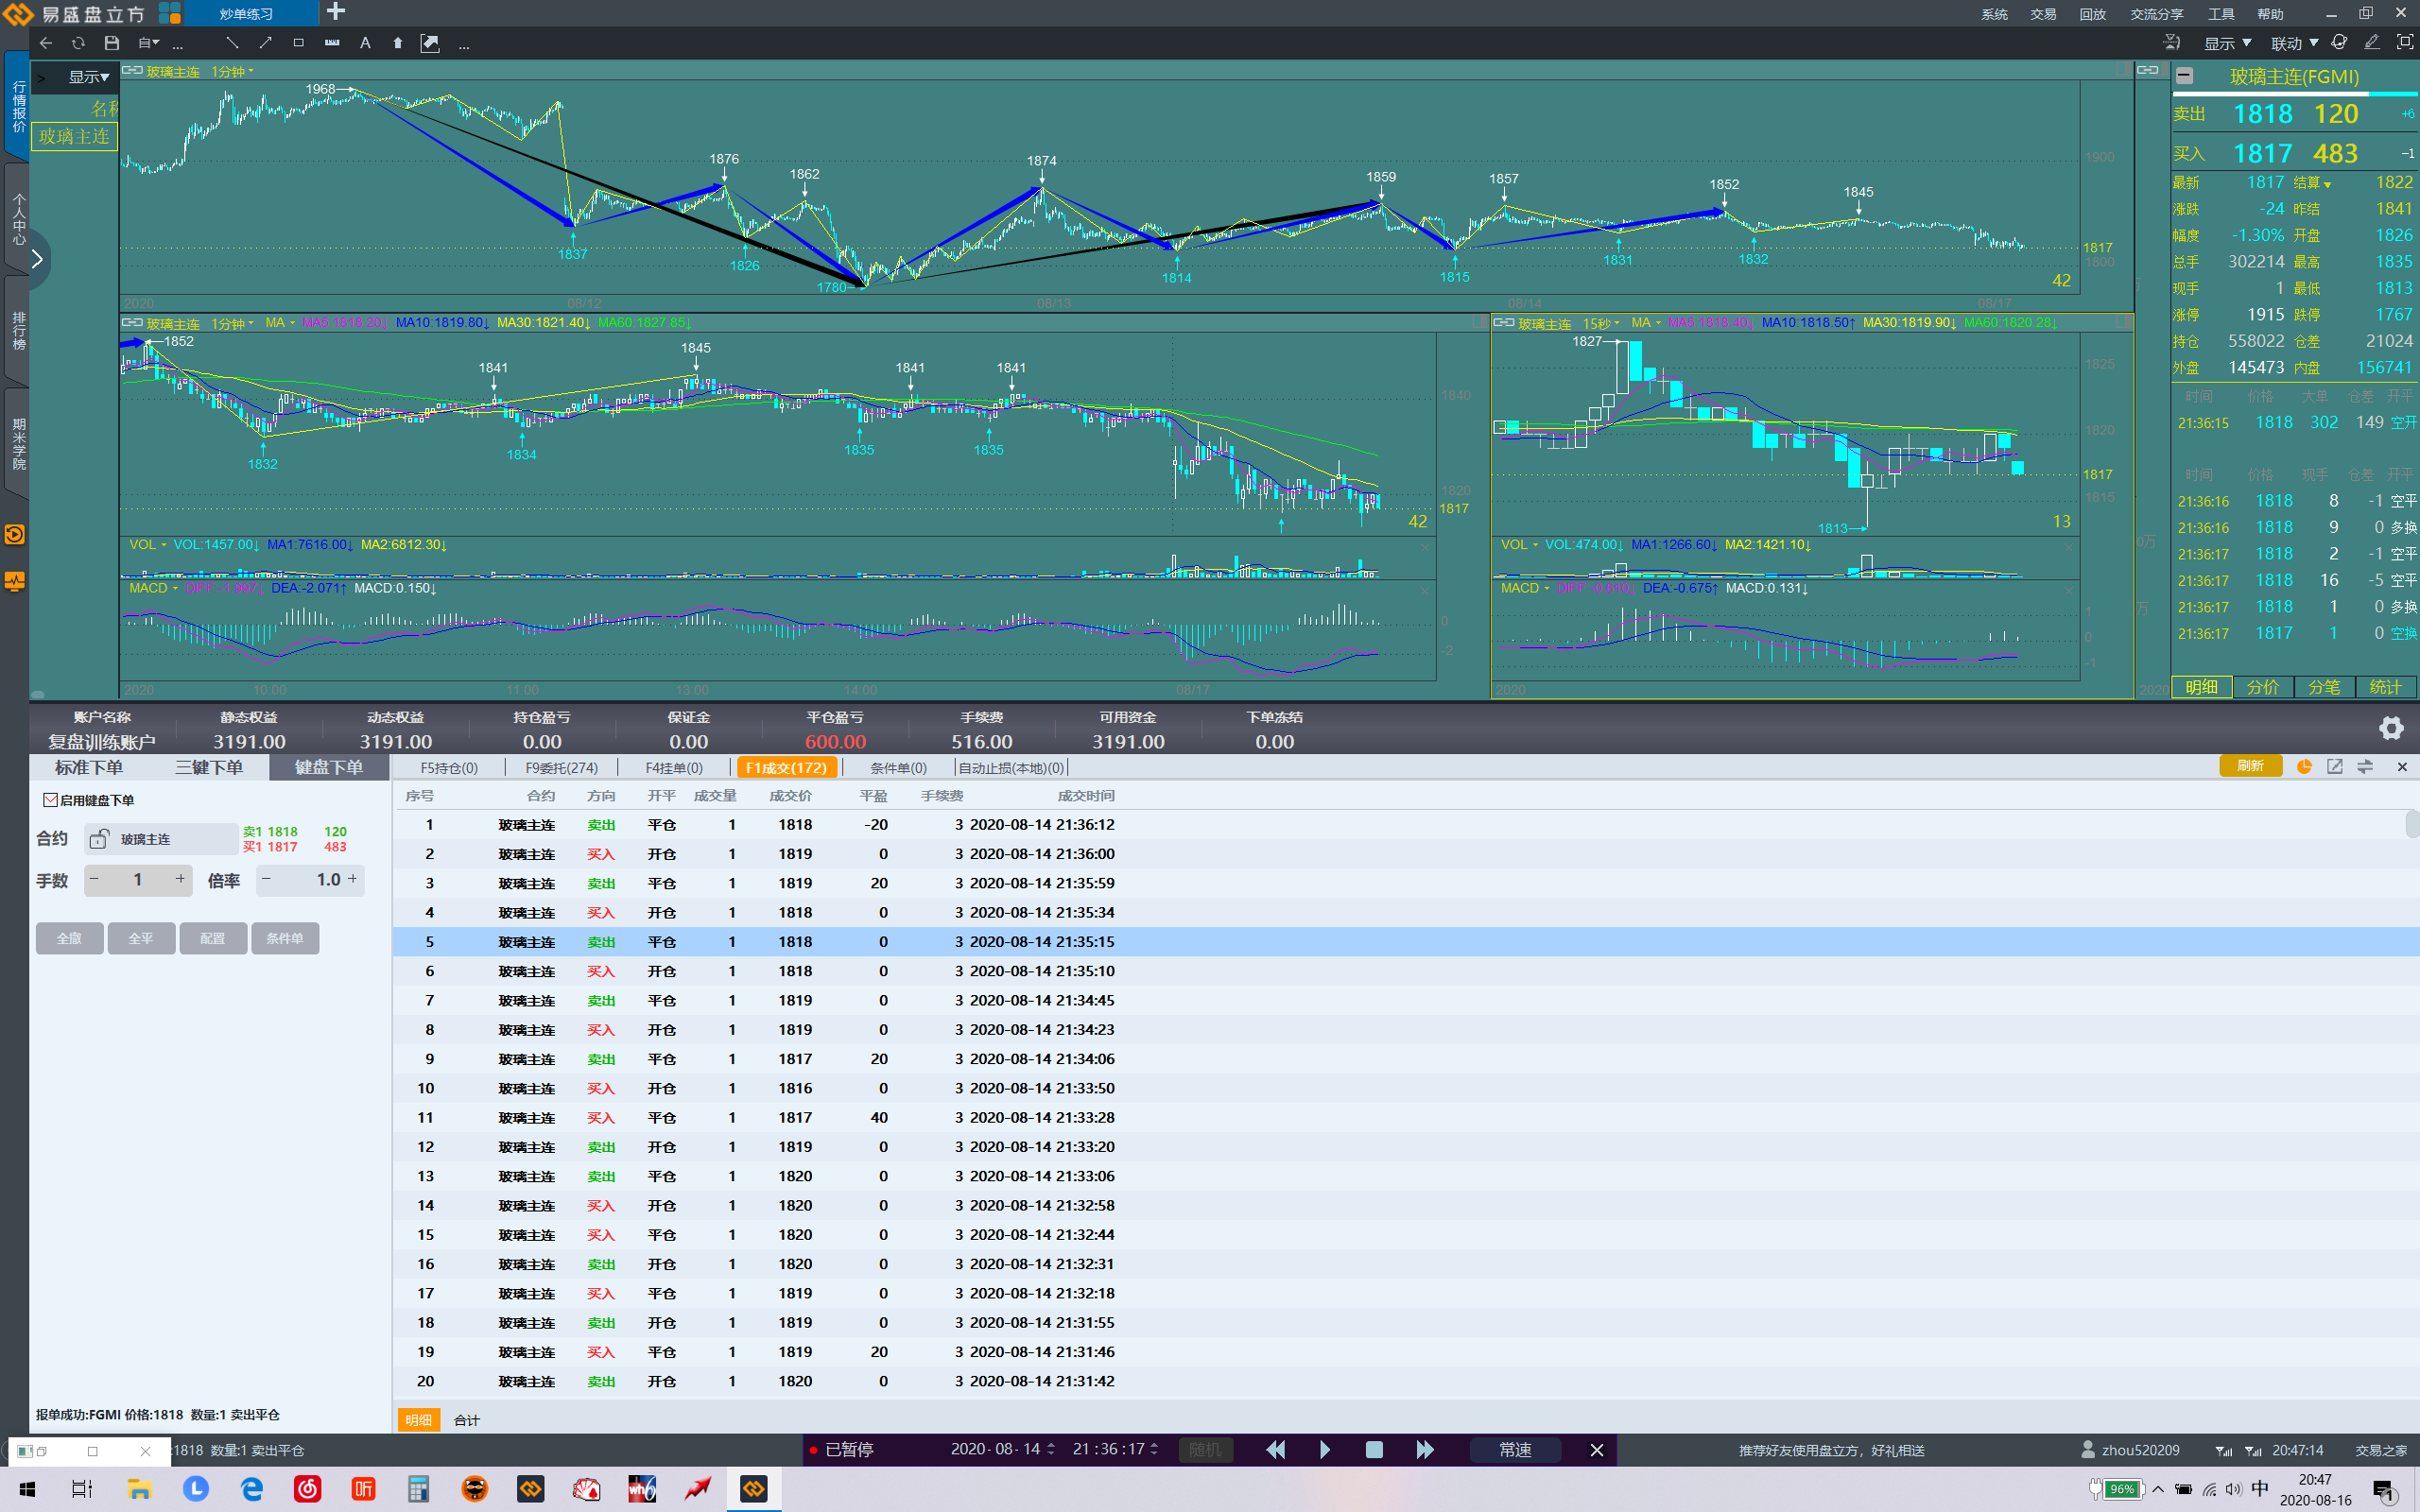Toggle the contract lock icon beside 玻璃主连

tap(98, 839)
